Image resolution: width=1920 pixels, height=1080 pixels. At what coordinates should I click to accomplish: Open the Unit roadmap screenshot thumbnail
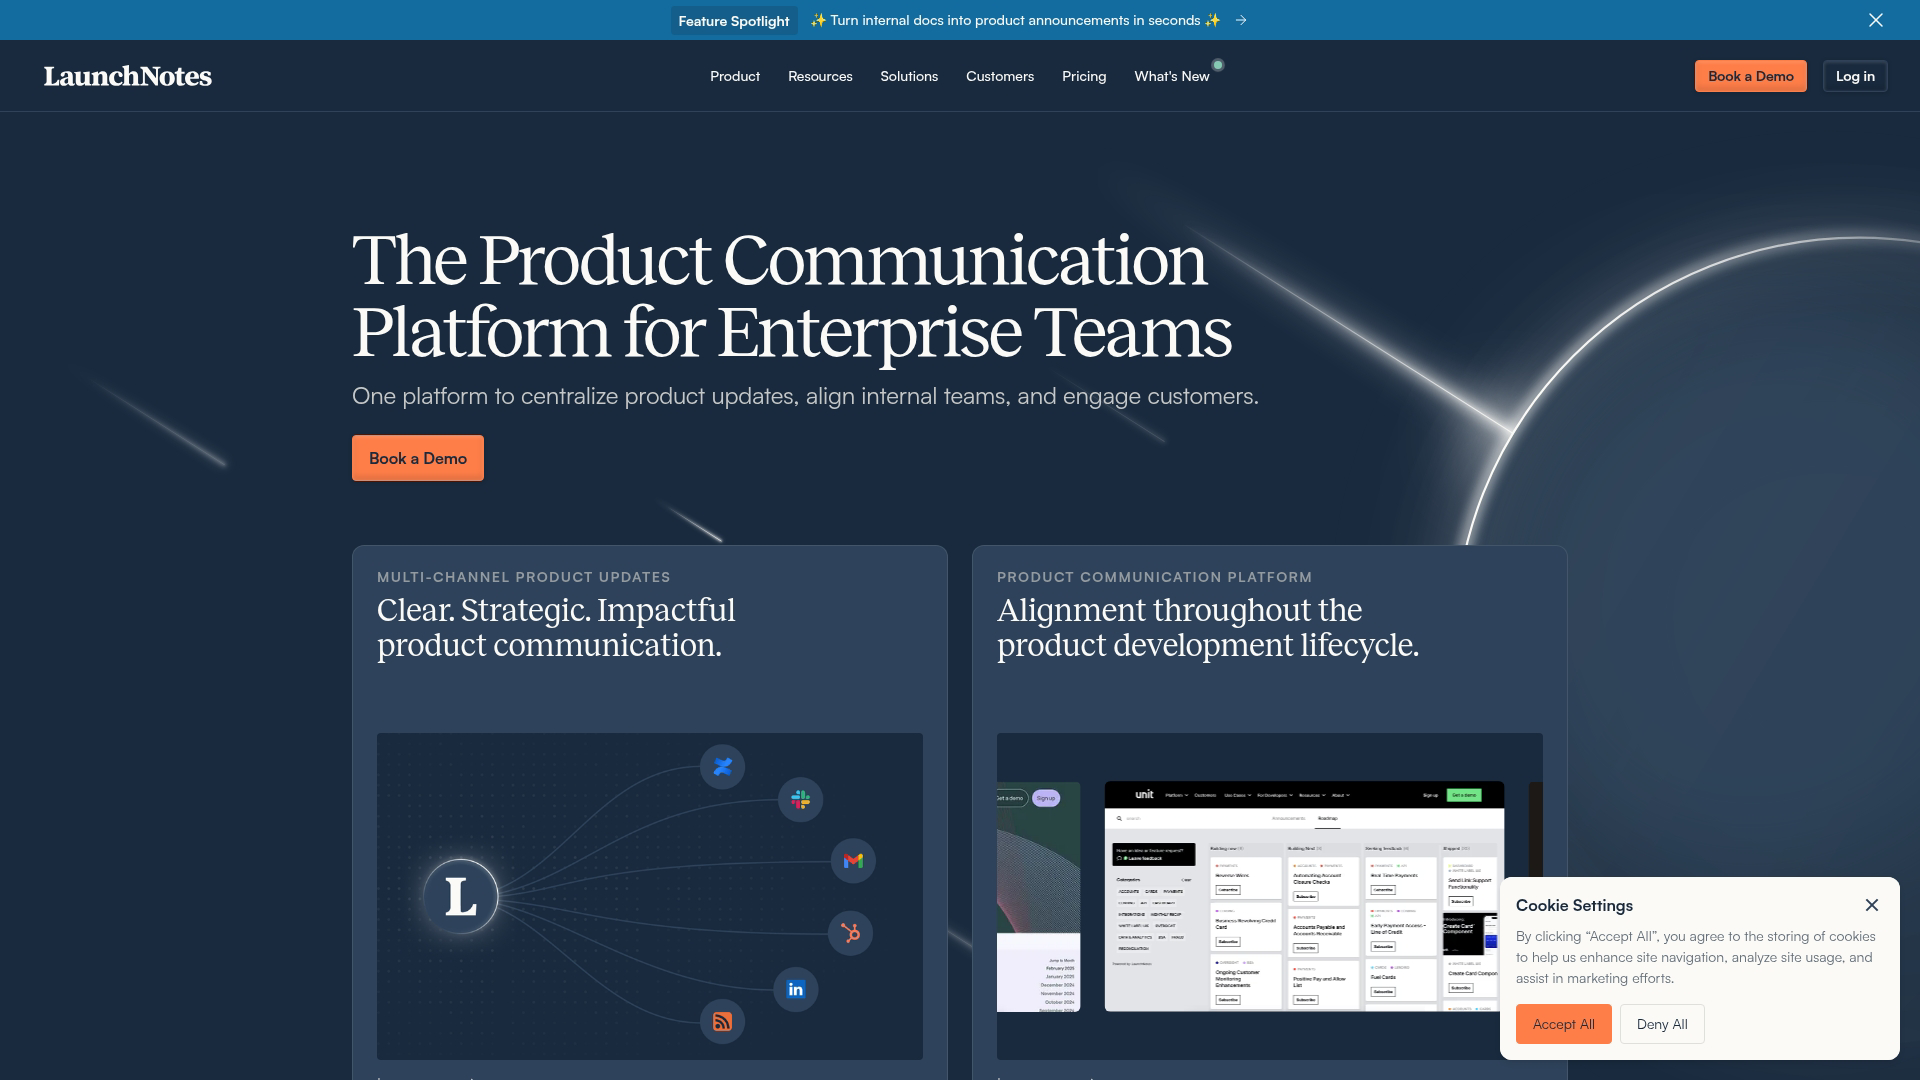coord(1304,896)
